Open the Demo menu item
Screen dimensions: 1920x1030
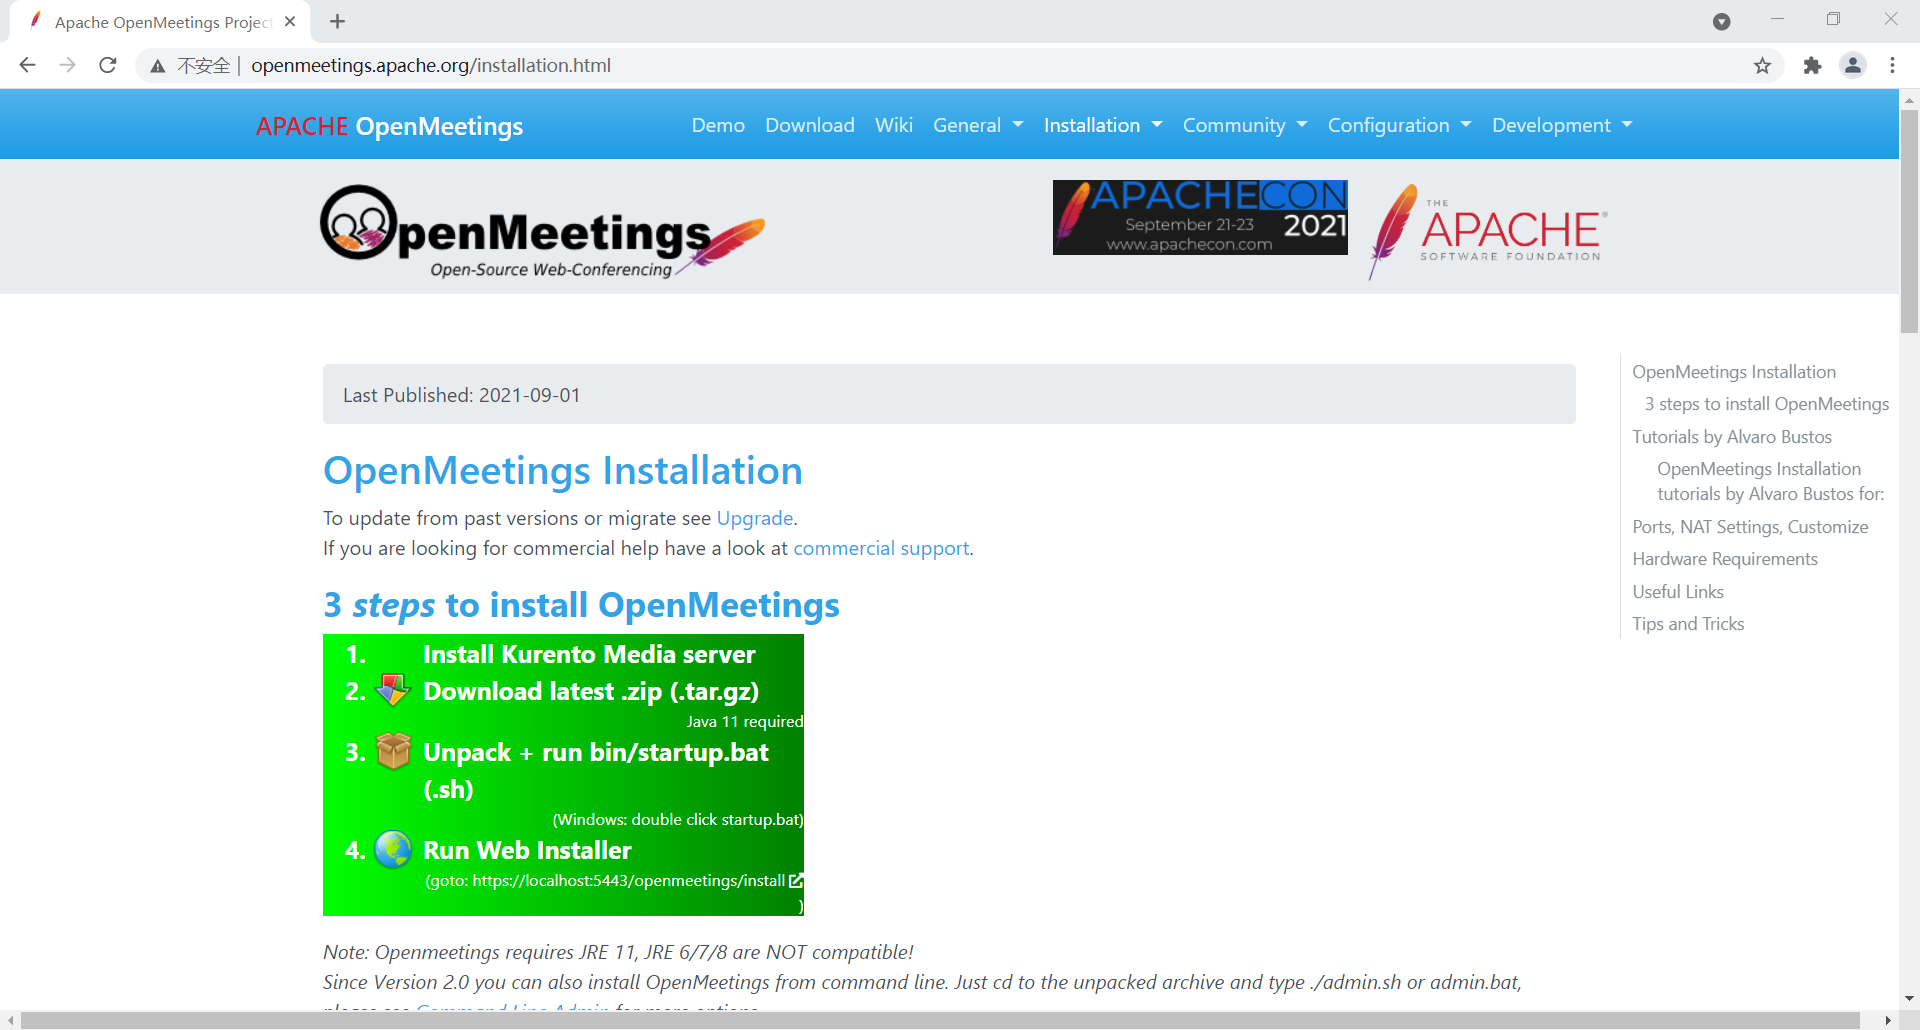pyautogui.click(x=718, y=125)
